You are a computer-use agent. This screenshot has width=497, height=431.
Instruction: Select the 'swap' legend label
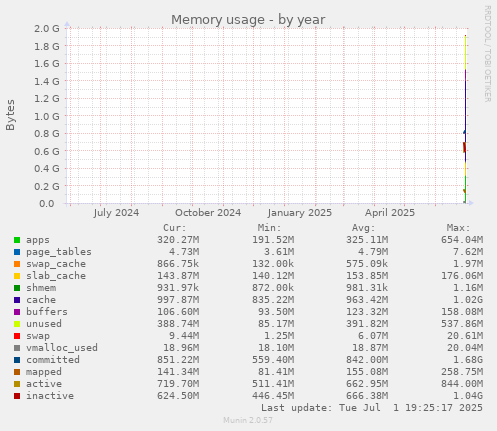pyautogui.click(x=38, y=336)
